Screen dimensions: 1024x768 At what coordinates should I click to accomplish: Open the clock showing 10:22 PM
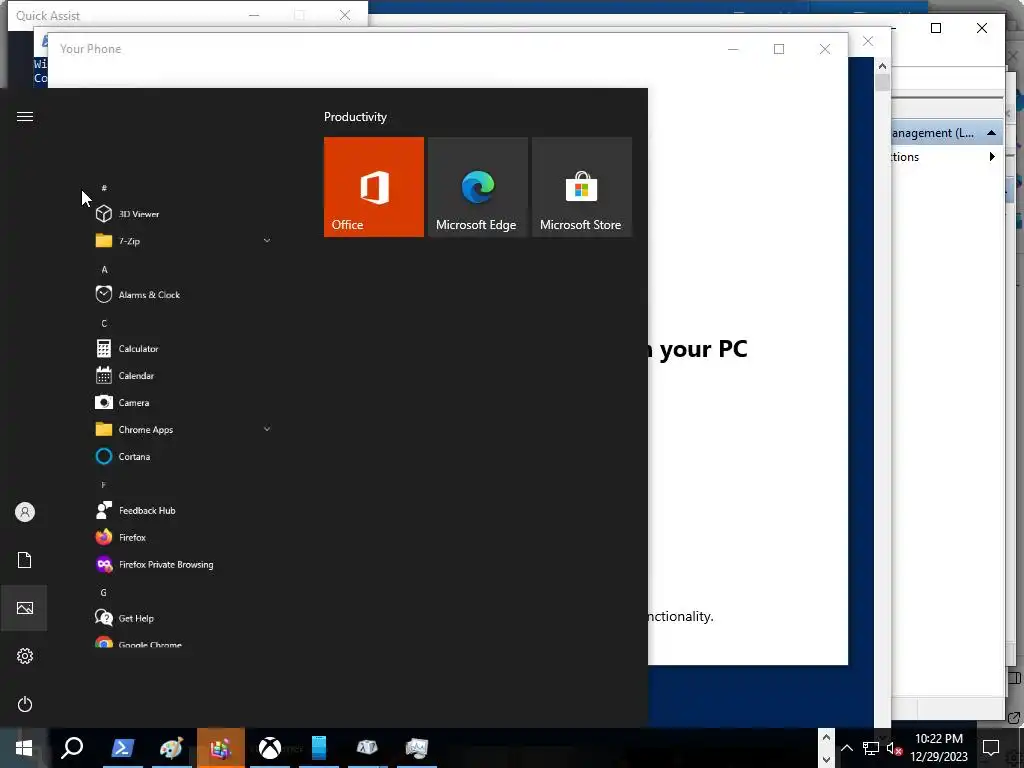939,748
